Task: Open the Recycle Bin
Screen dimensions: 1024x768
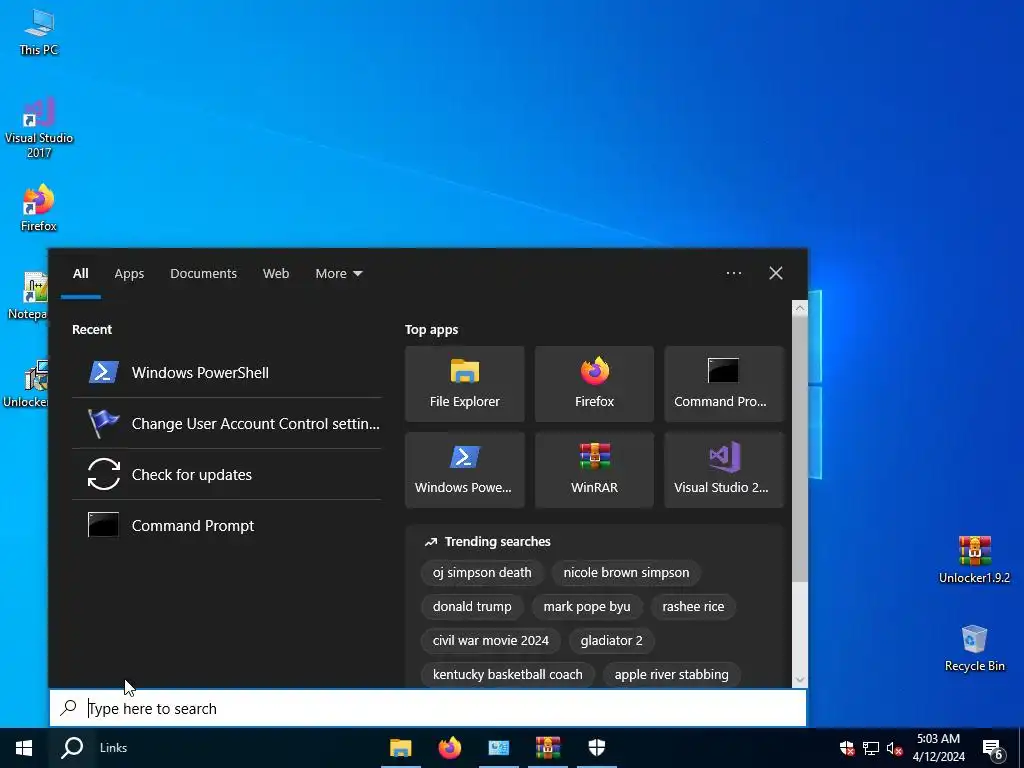Action: coord(974,648)
